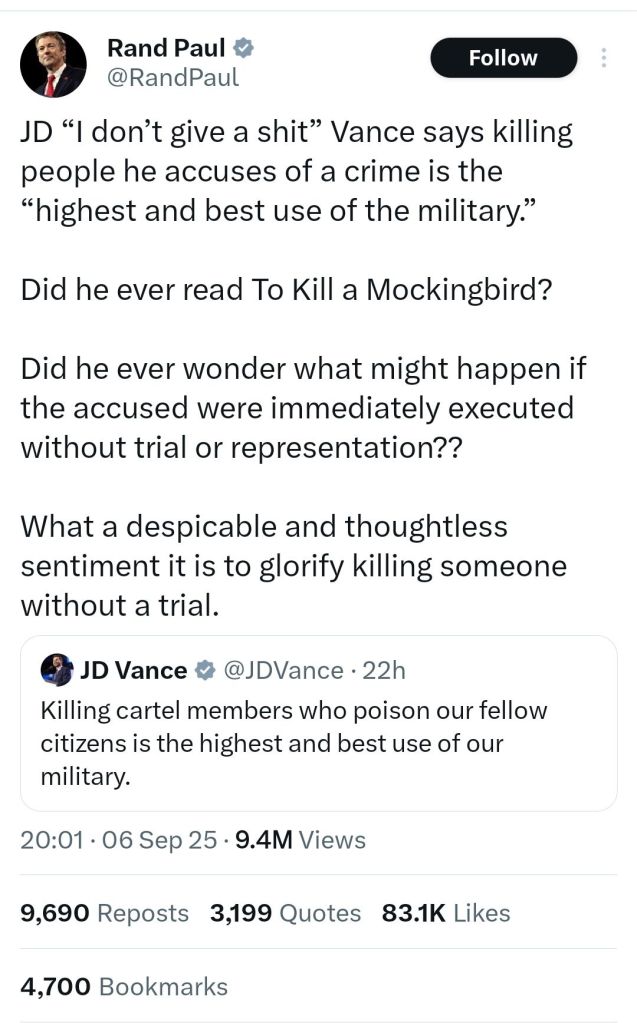637x1023 pixels.
Task: Show the 83.1K Likes list
Action: tap(445, 913)
